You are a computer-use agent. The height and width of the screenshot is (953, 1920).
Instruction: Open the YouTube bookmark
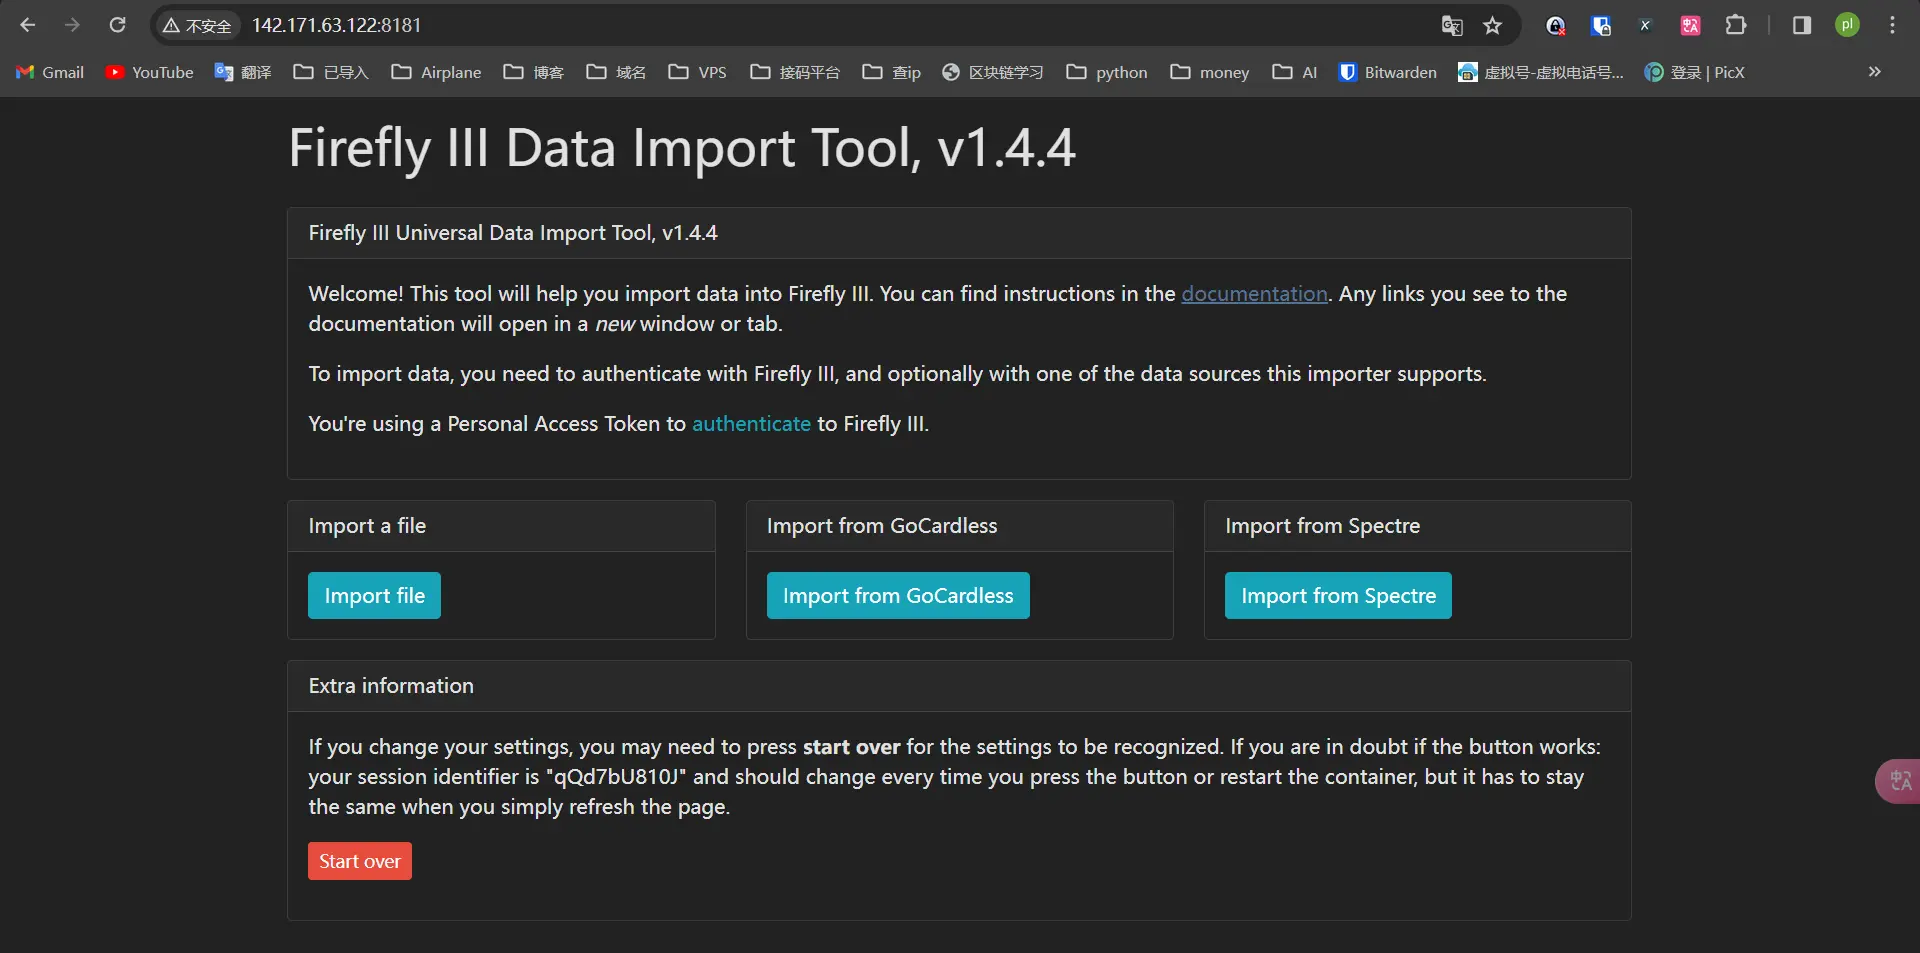[x=150, y=72]
